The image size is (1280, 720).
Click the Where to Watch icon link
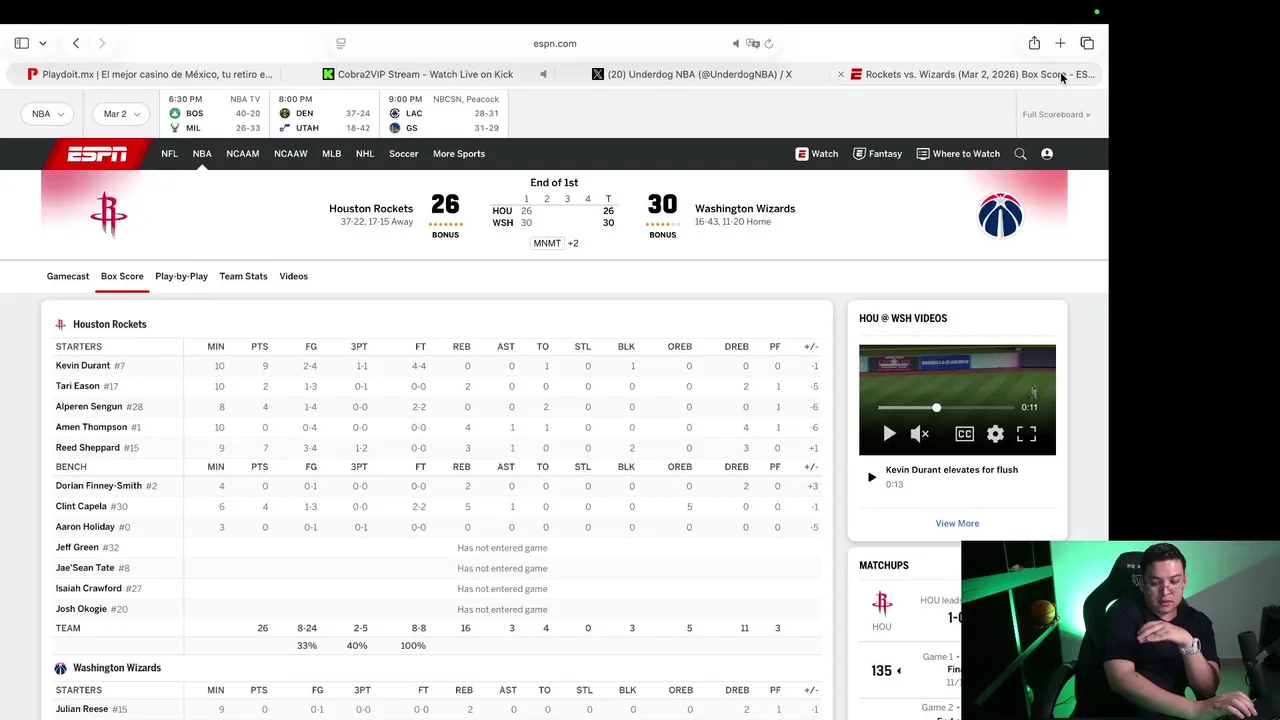[958, 154]
